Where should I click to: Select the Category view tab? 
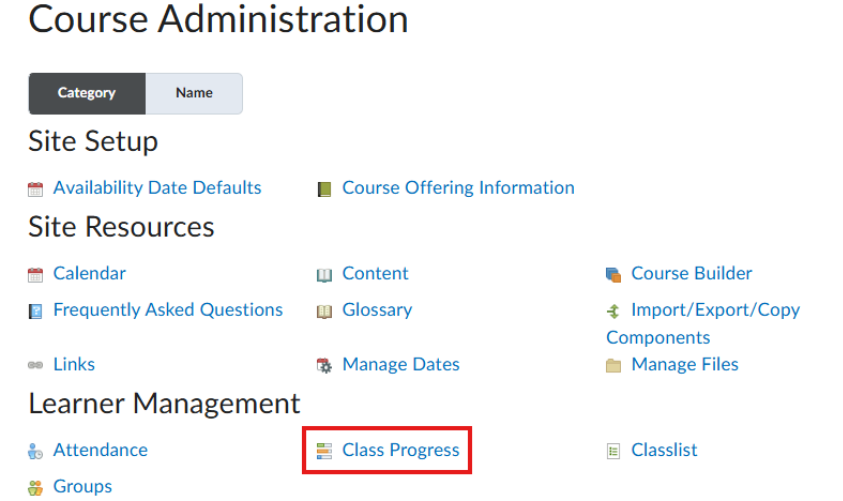point(87,93)
